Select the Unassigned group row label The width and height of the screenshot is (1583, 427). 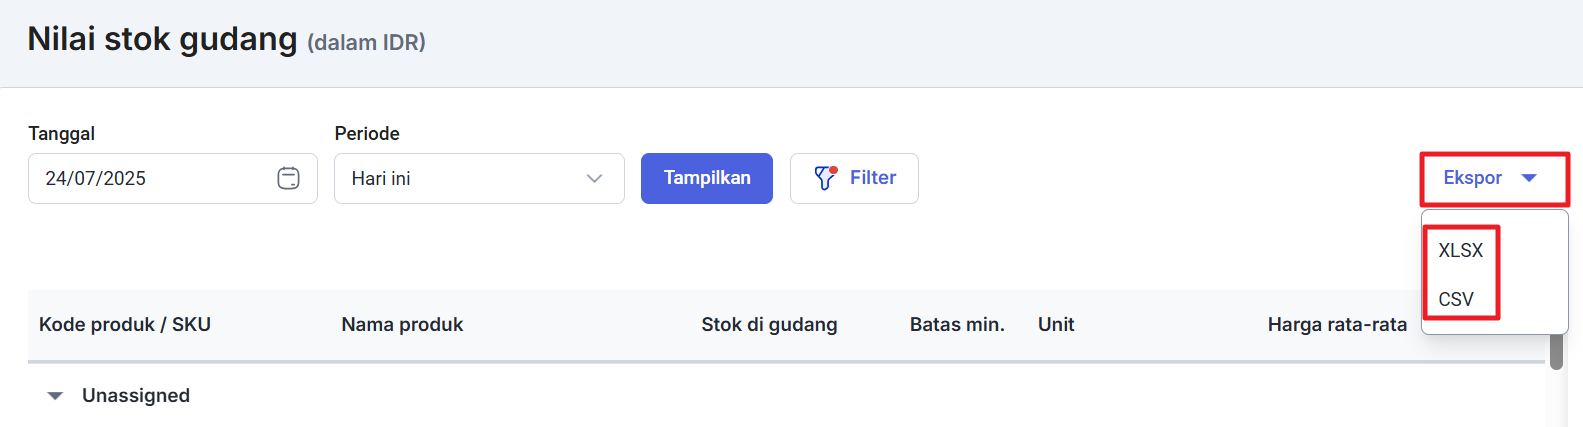tap(136, 396)
